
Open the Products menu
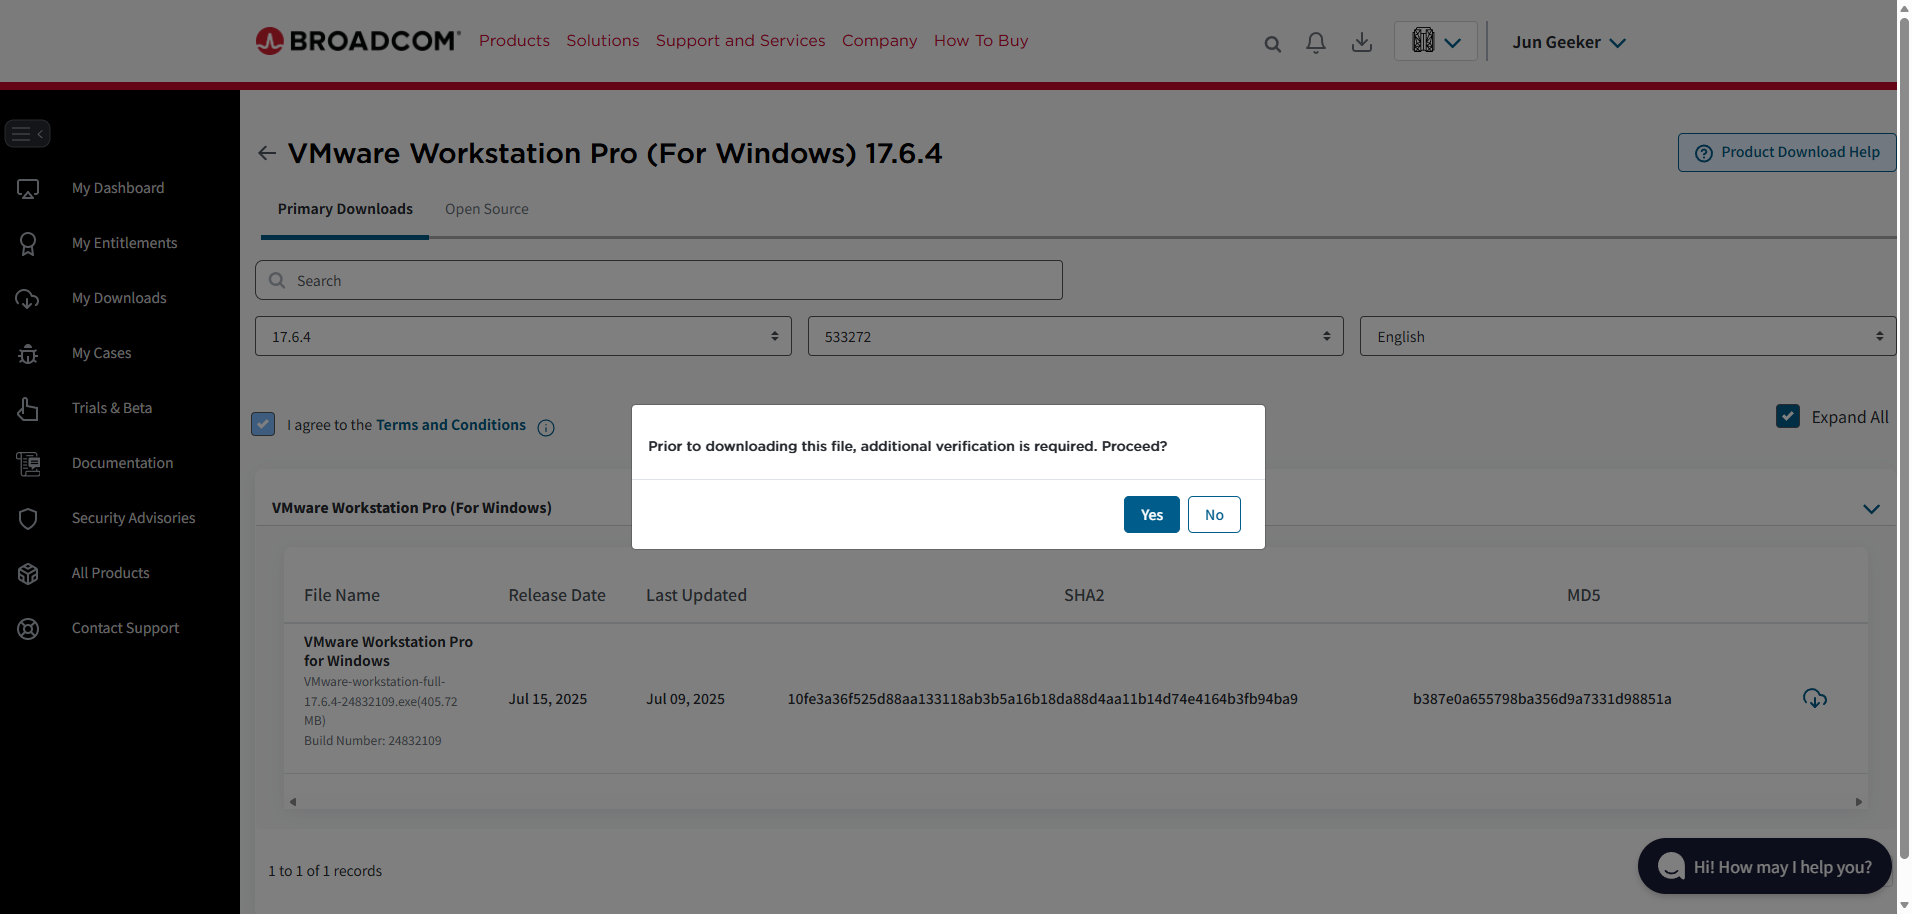[514, 41]
